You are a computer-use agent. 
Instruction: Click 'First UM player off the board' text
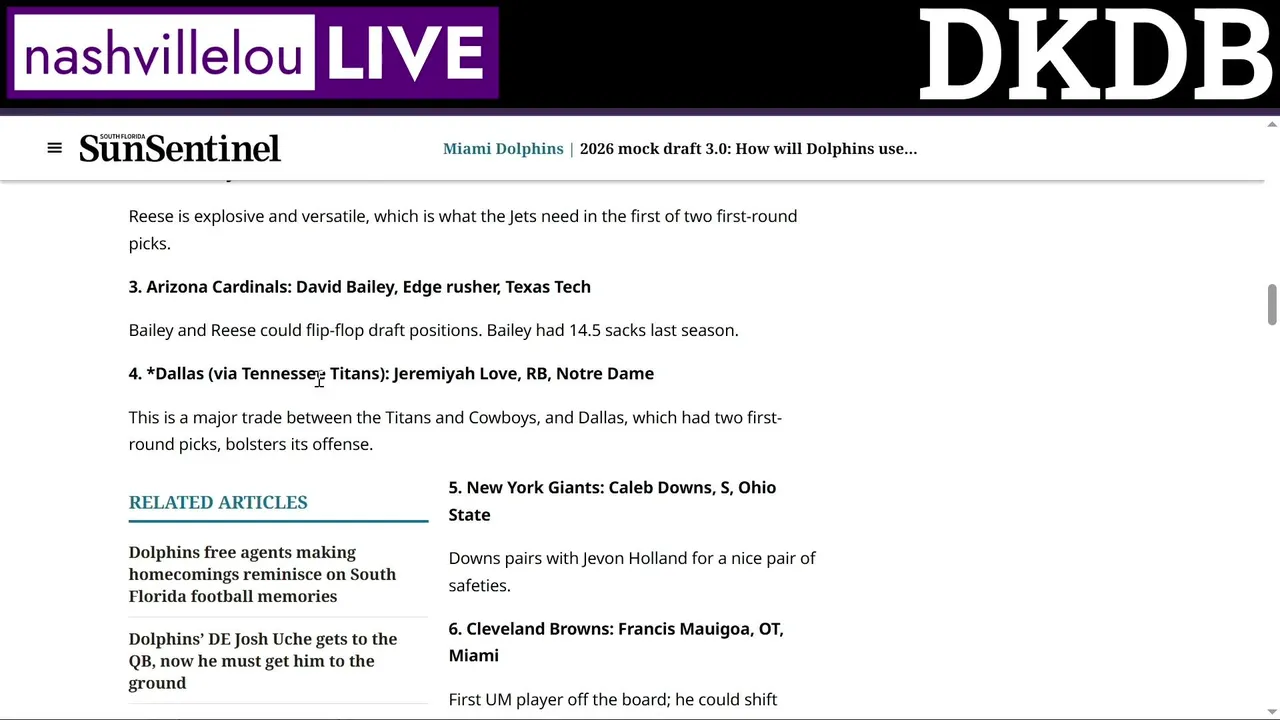pos(613,699)
